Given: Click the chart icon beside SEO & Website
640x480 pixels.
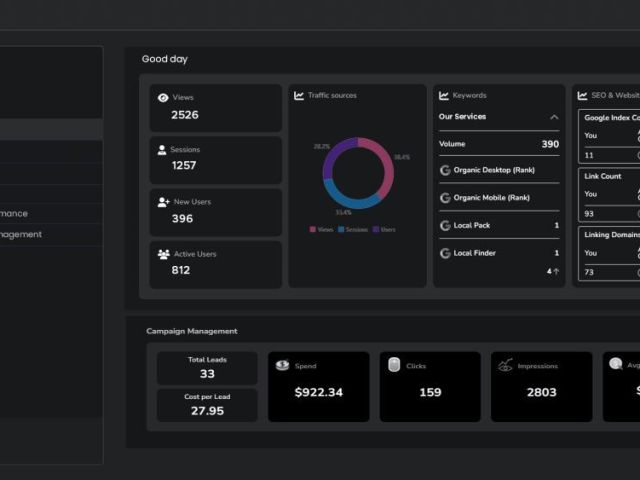Looking at the screenshot, I should pos(582,96).
